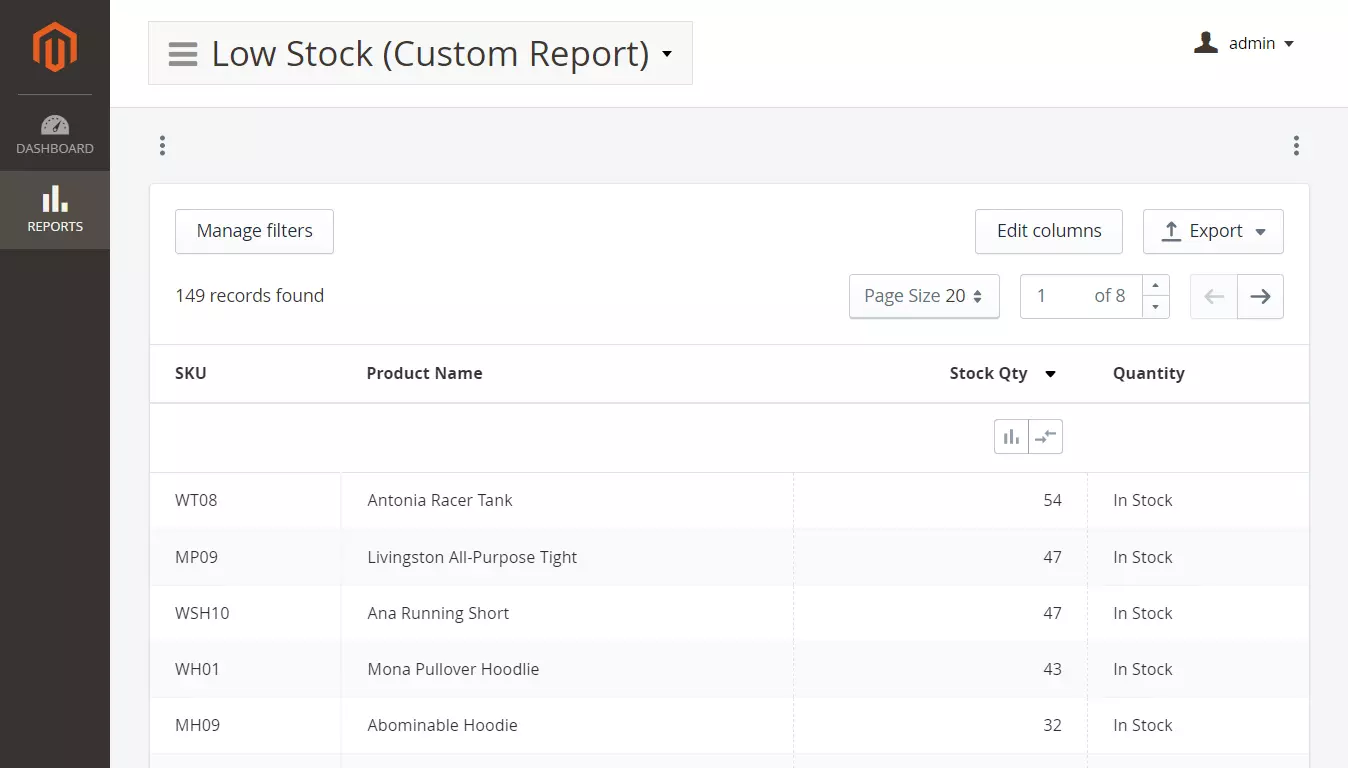The width and height of the screenshot is (1348, 768).
Task: Increment the page number with up stepper
Action: (1156, 286)
